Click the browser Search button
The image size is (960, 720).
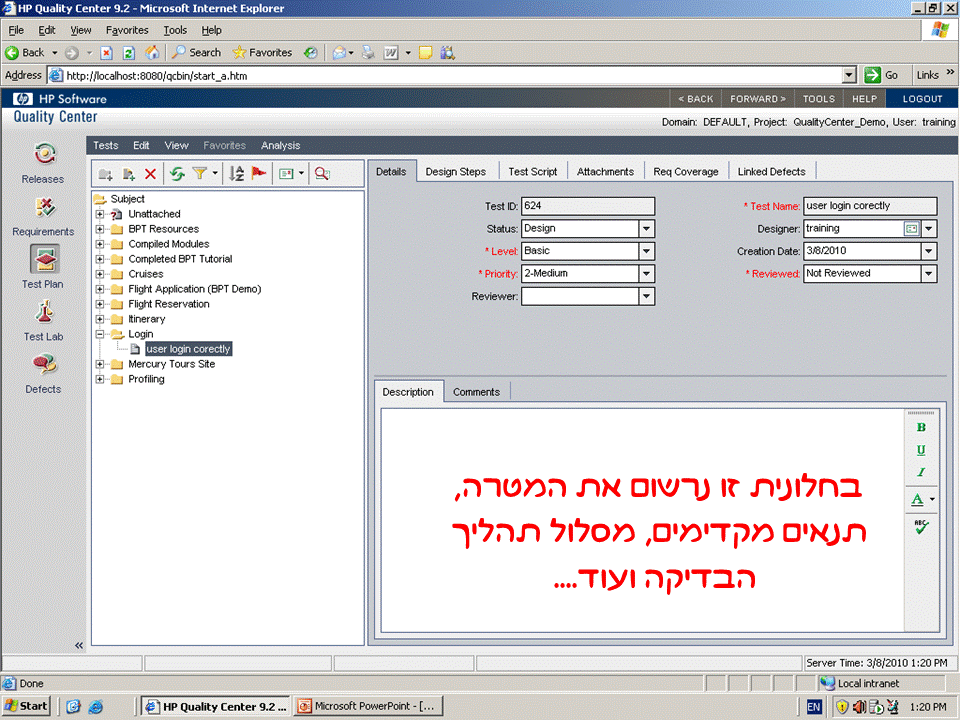pos(196,53)
